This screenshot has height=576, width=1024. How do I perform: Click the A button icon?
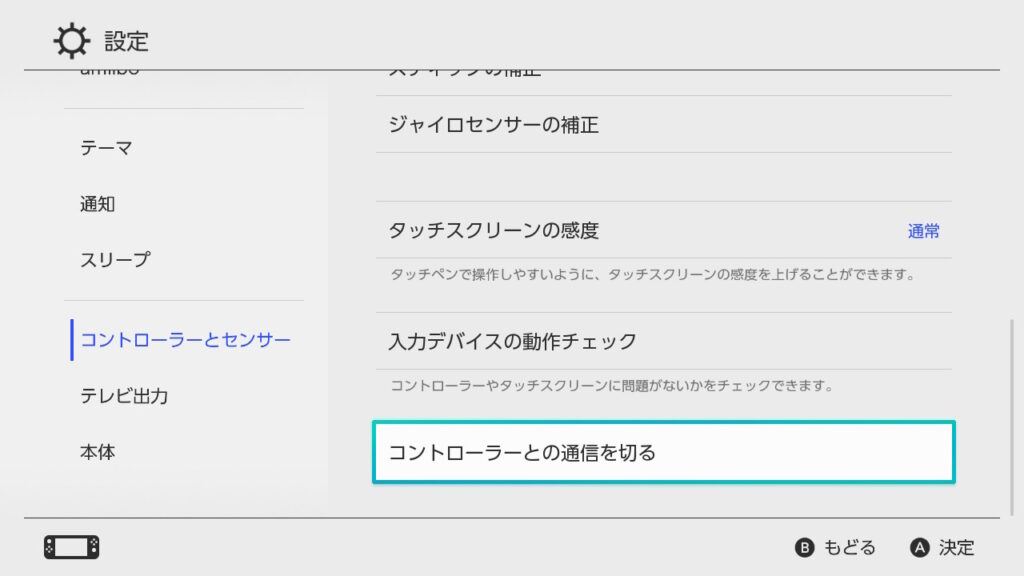point(920,547)
